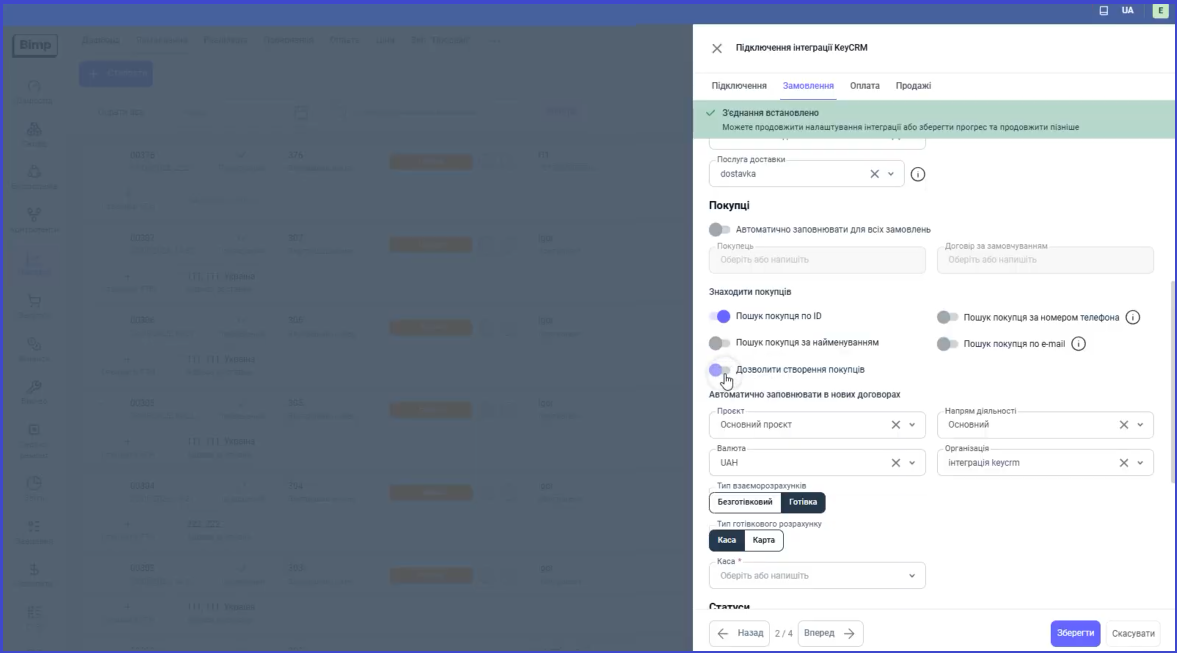The width and height of the screenshot is (1177, 653).
Task: Click the panel title Підключення інтеграції KeyCRM
Action: tap(802, 48)
